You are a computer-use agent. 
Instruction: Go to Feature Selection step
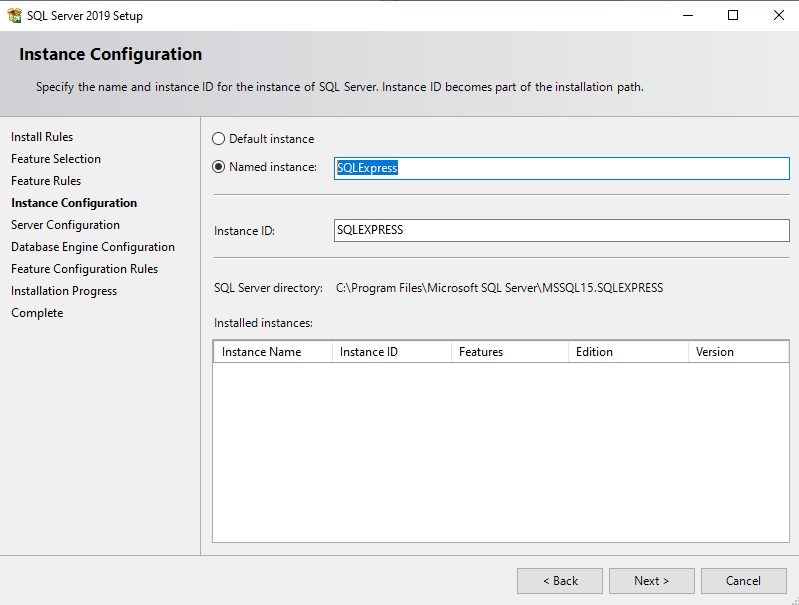[56, 159]
